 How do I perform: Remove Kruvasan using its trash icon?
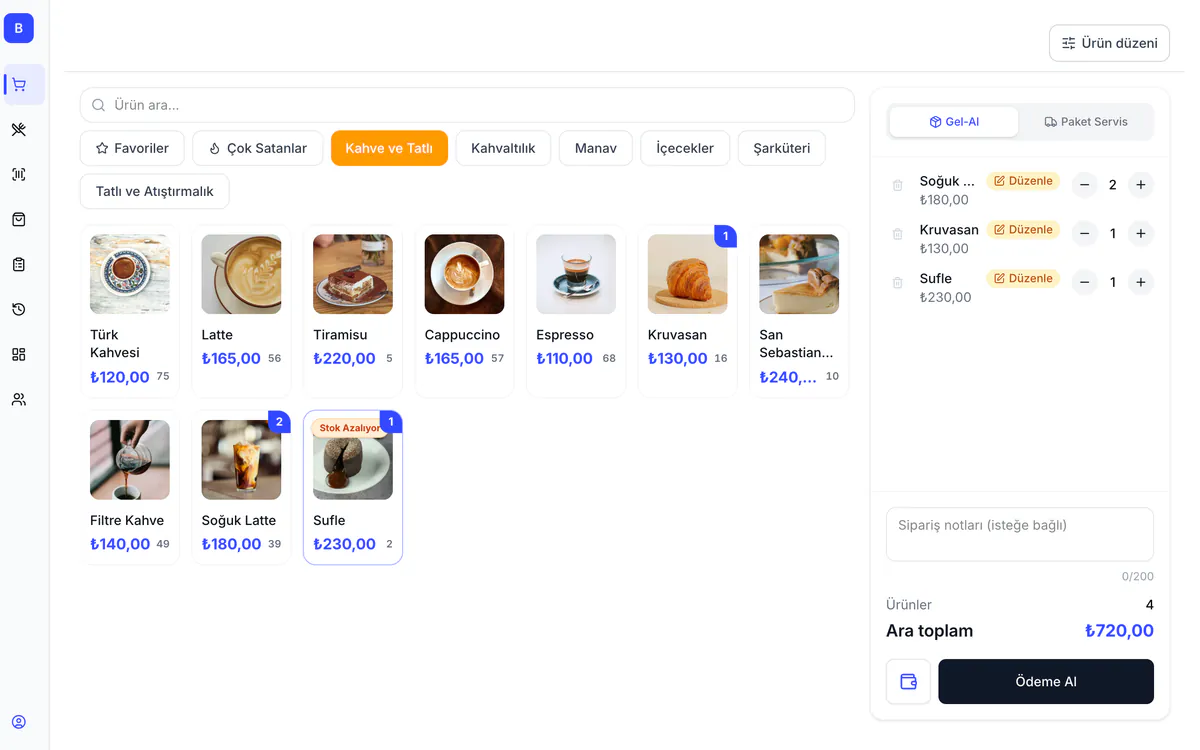pos(898,234)
